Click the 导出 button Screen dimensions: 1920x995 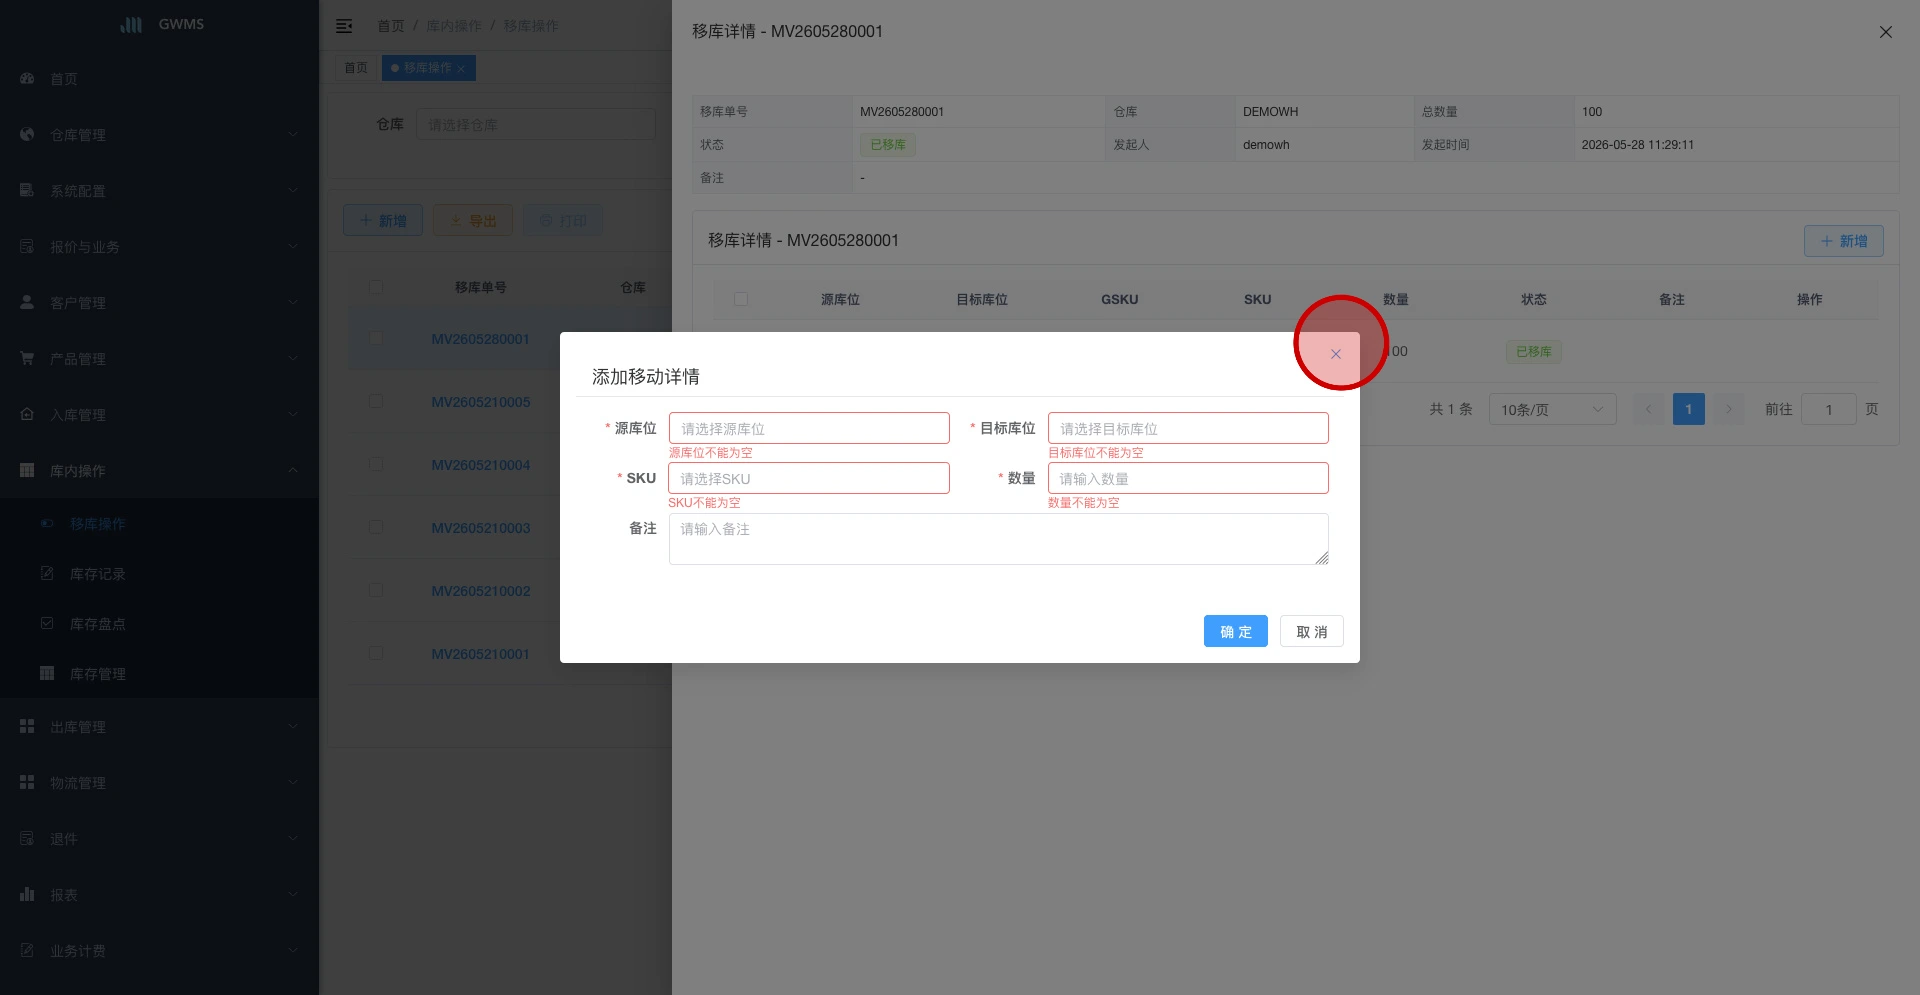pyautogui.click(x=473, y=220)
